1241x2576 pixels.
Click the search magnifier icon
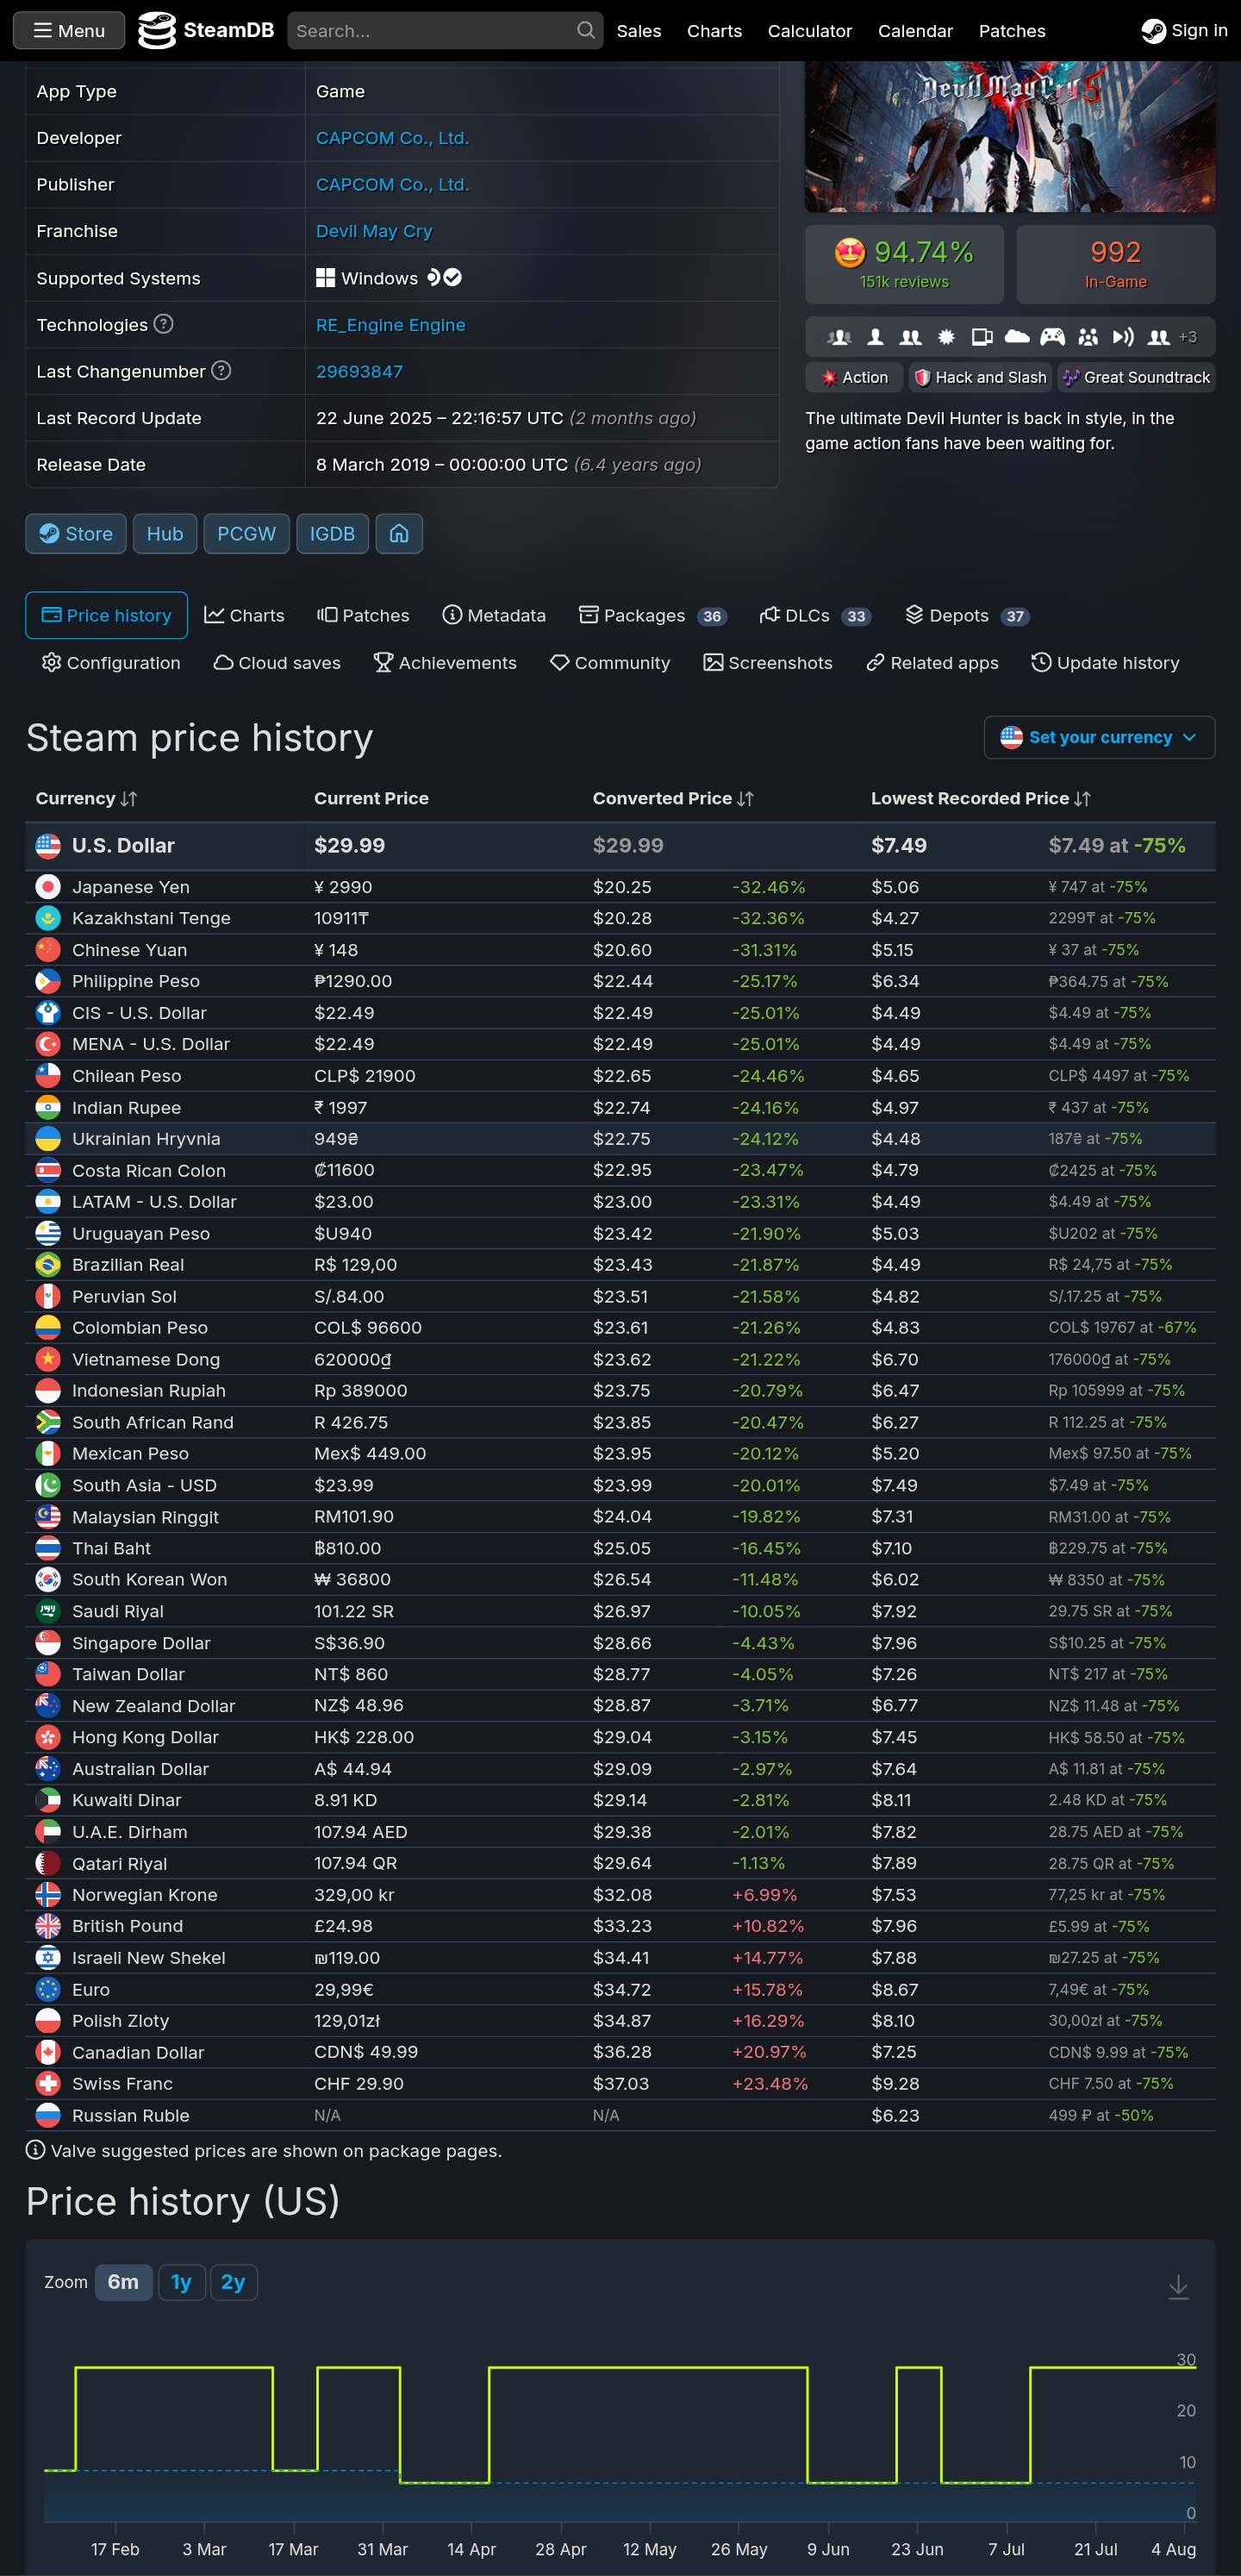pyautogui.click(x=586, y=30)
